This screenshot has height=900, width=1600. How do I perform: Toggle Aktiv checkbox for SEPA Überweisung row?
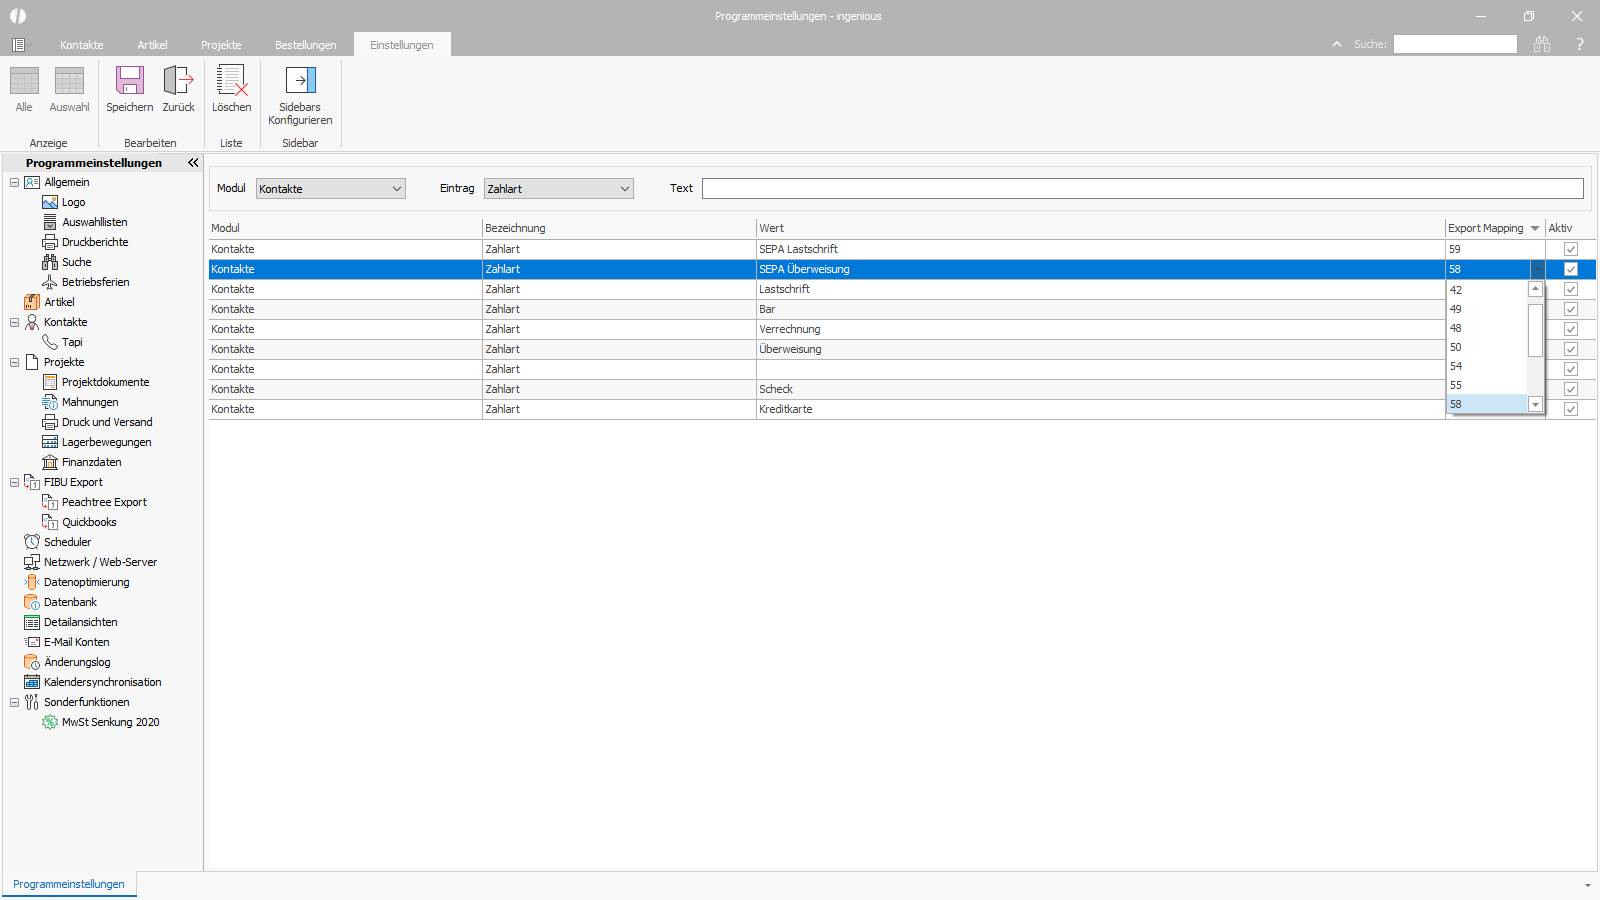point(1571,269)
